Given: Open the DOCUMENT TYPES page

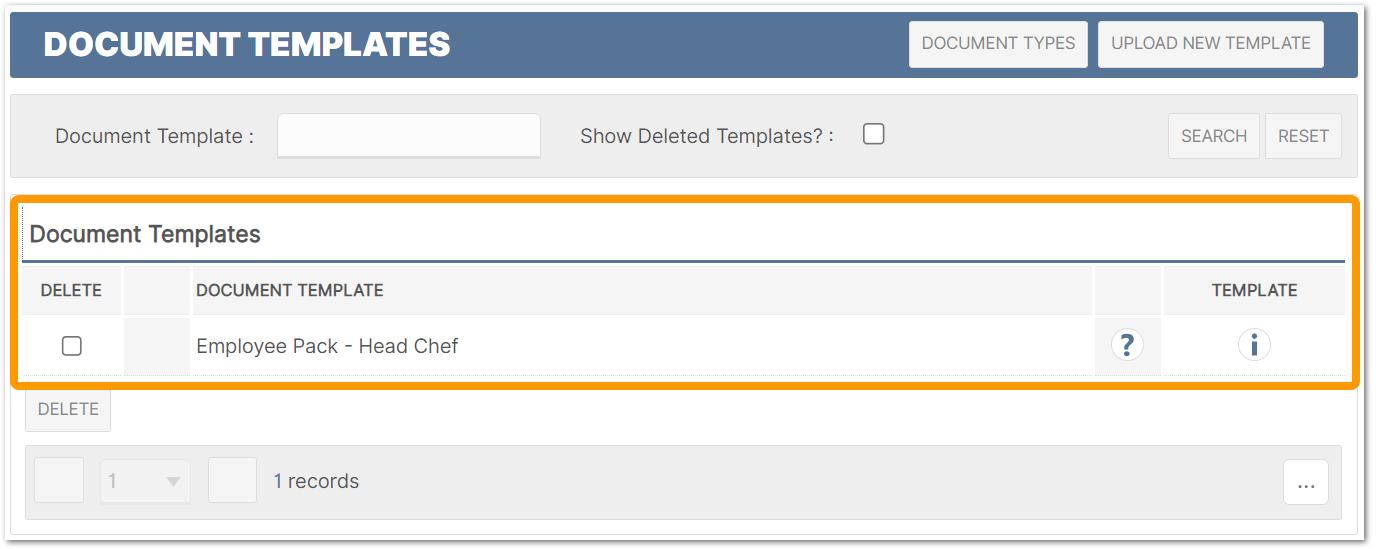Looking at the screenshot, I should [998, 44].
